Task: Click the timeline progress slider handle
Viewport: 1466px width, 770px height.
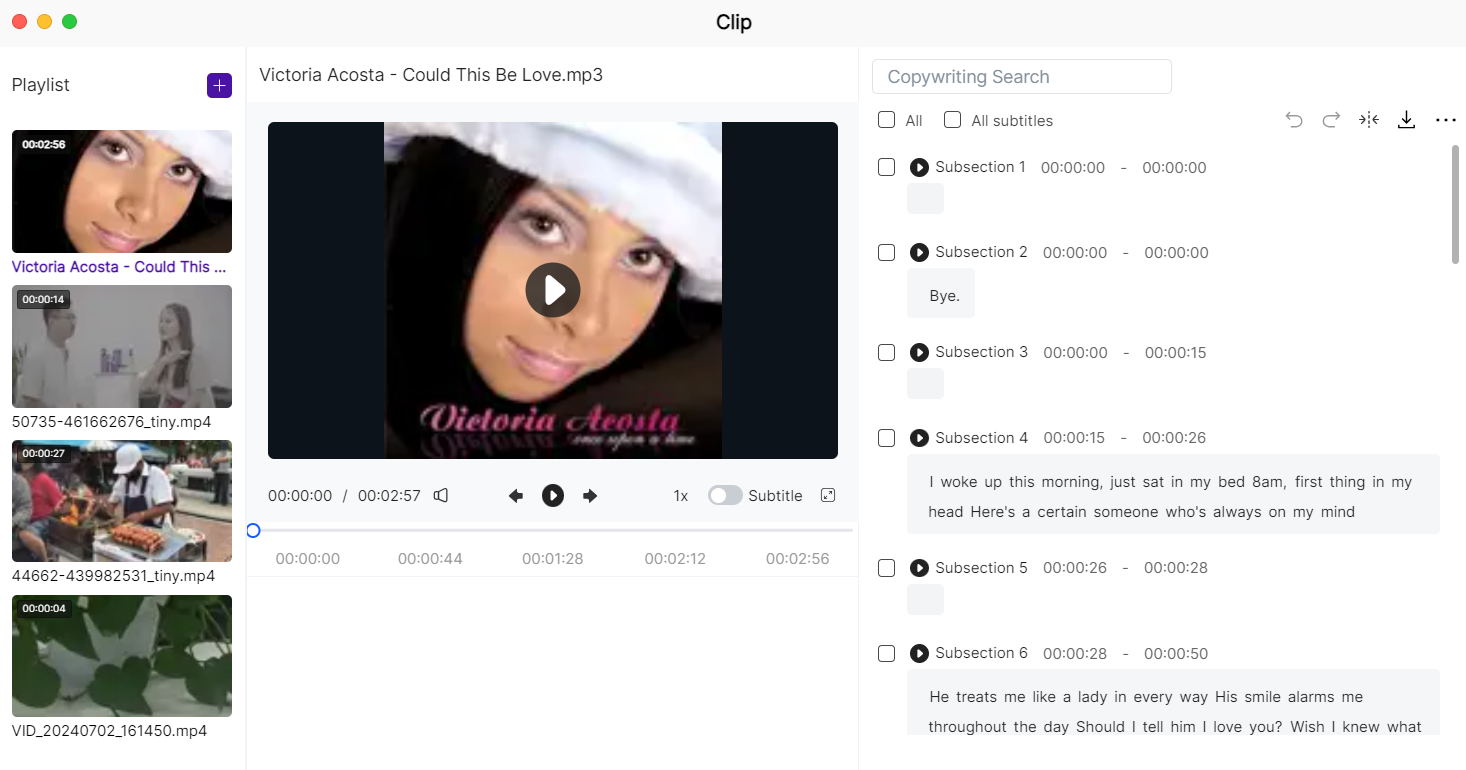Action: click(253, 531)
